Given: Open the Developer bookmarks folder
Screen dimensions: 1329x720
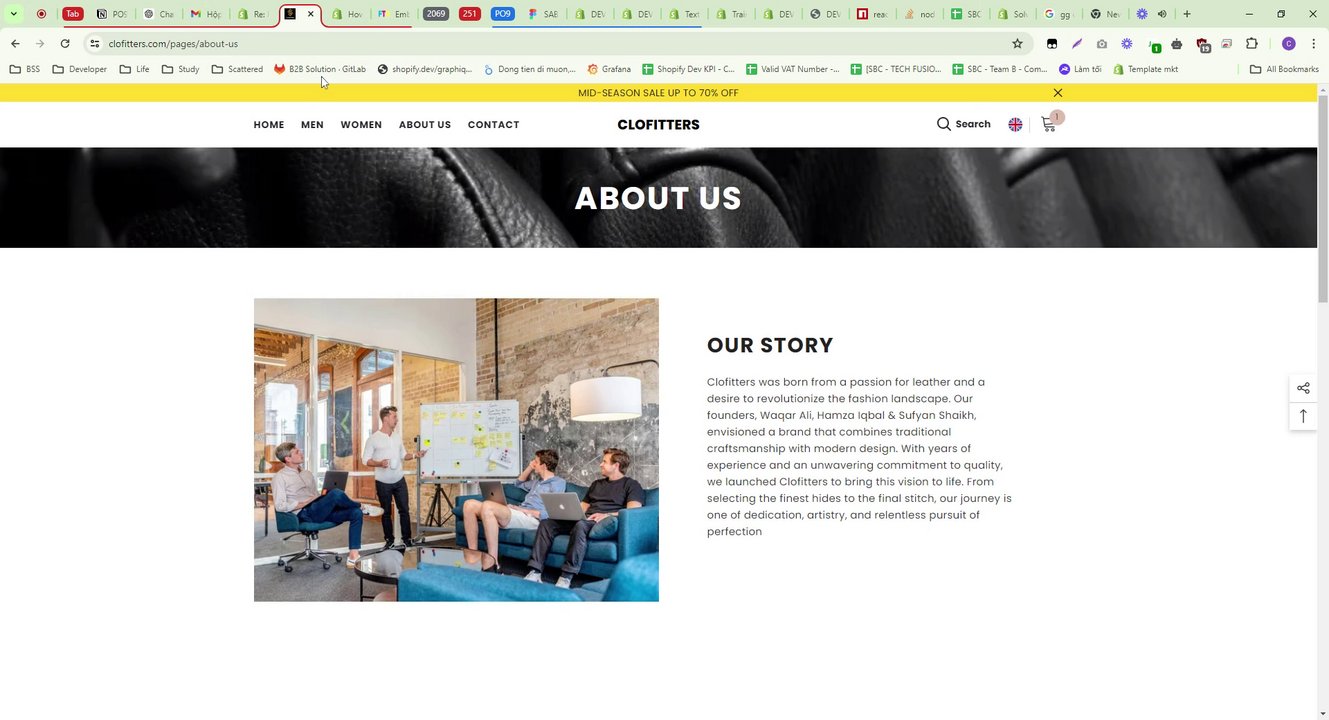Looking at the screenshot, I should tap(80, 69).
